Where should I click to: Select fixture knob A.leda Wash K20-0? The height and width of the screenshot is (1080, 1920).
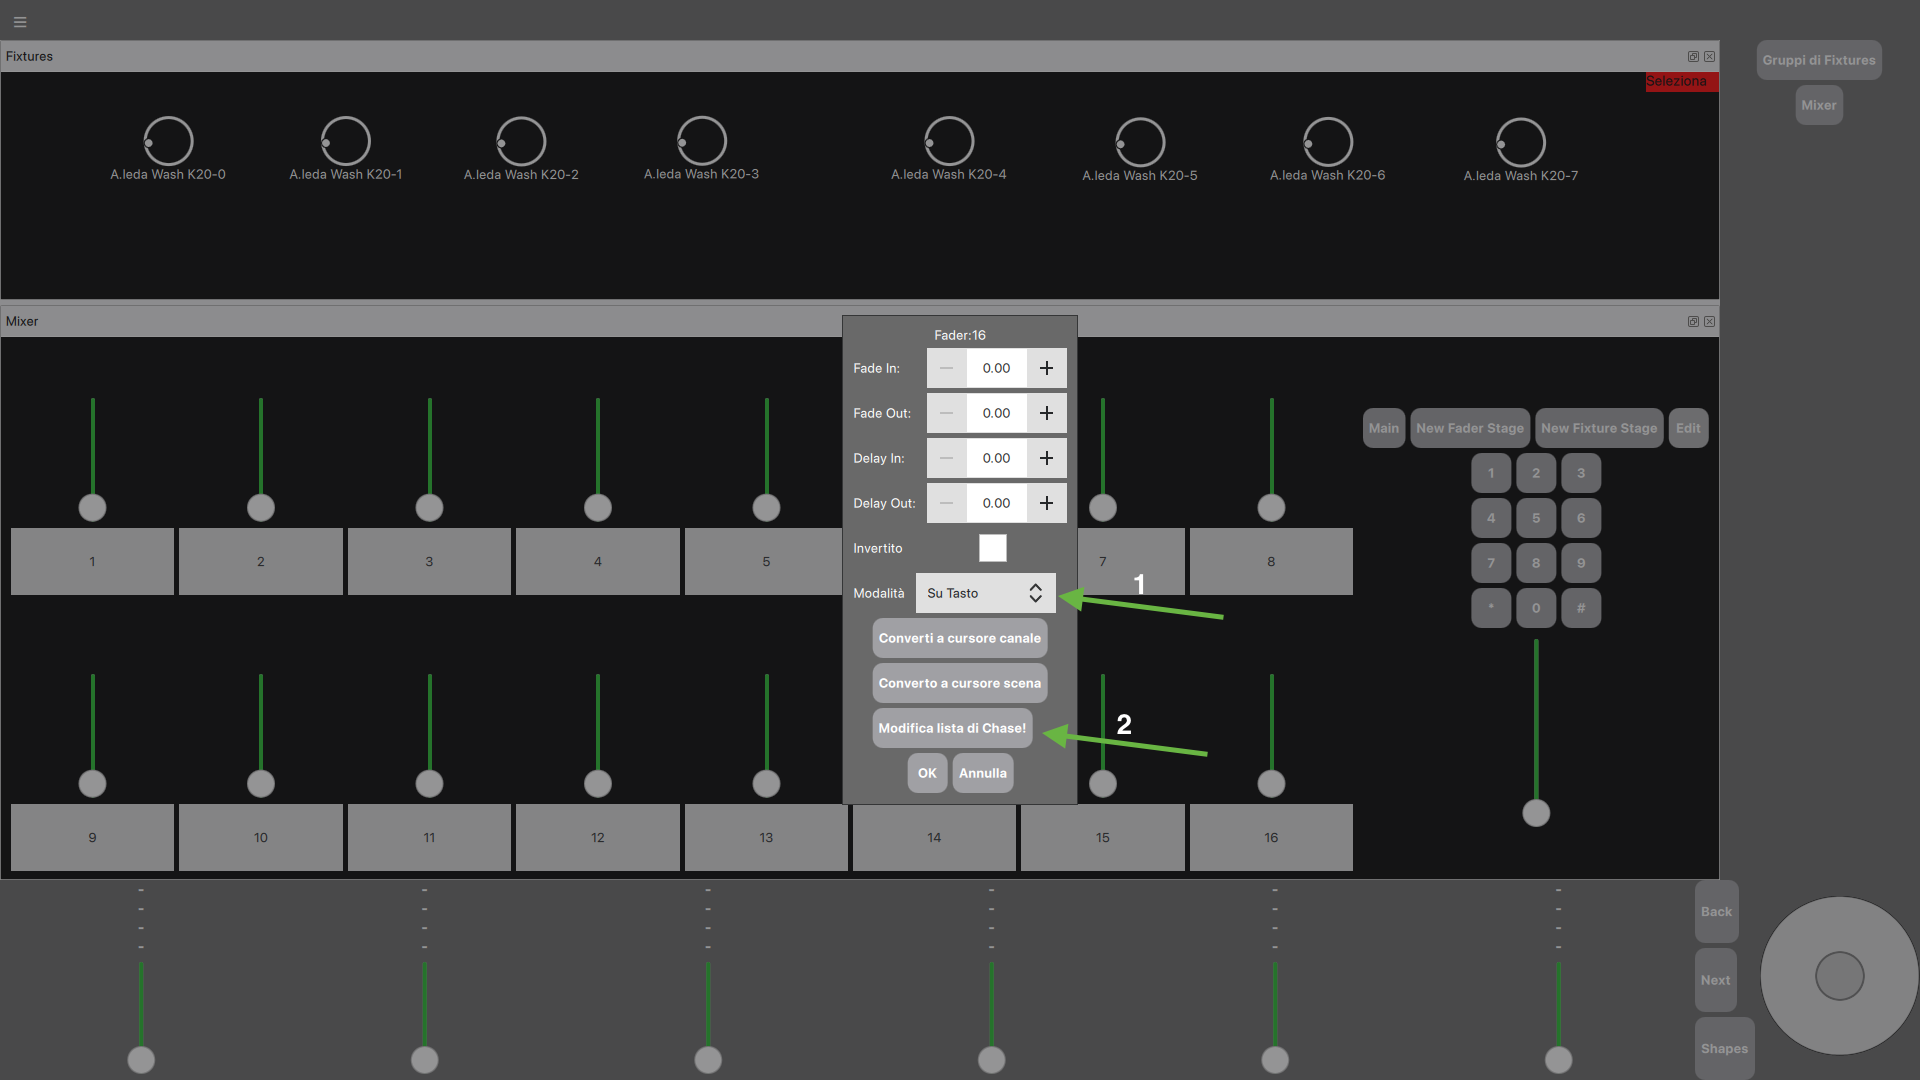pyautogui.click(x=168, y=141)
